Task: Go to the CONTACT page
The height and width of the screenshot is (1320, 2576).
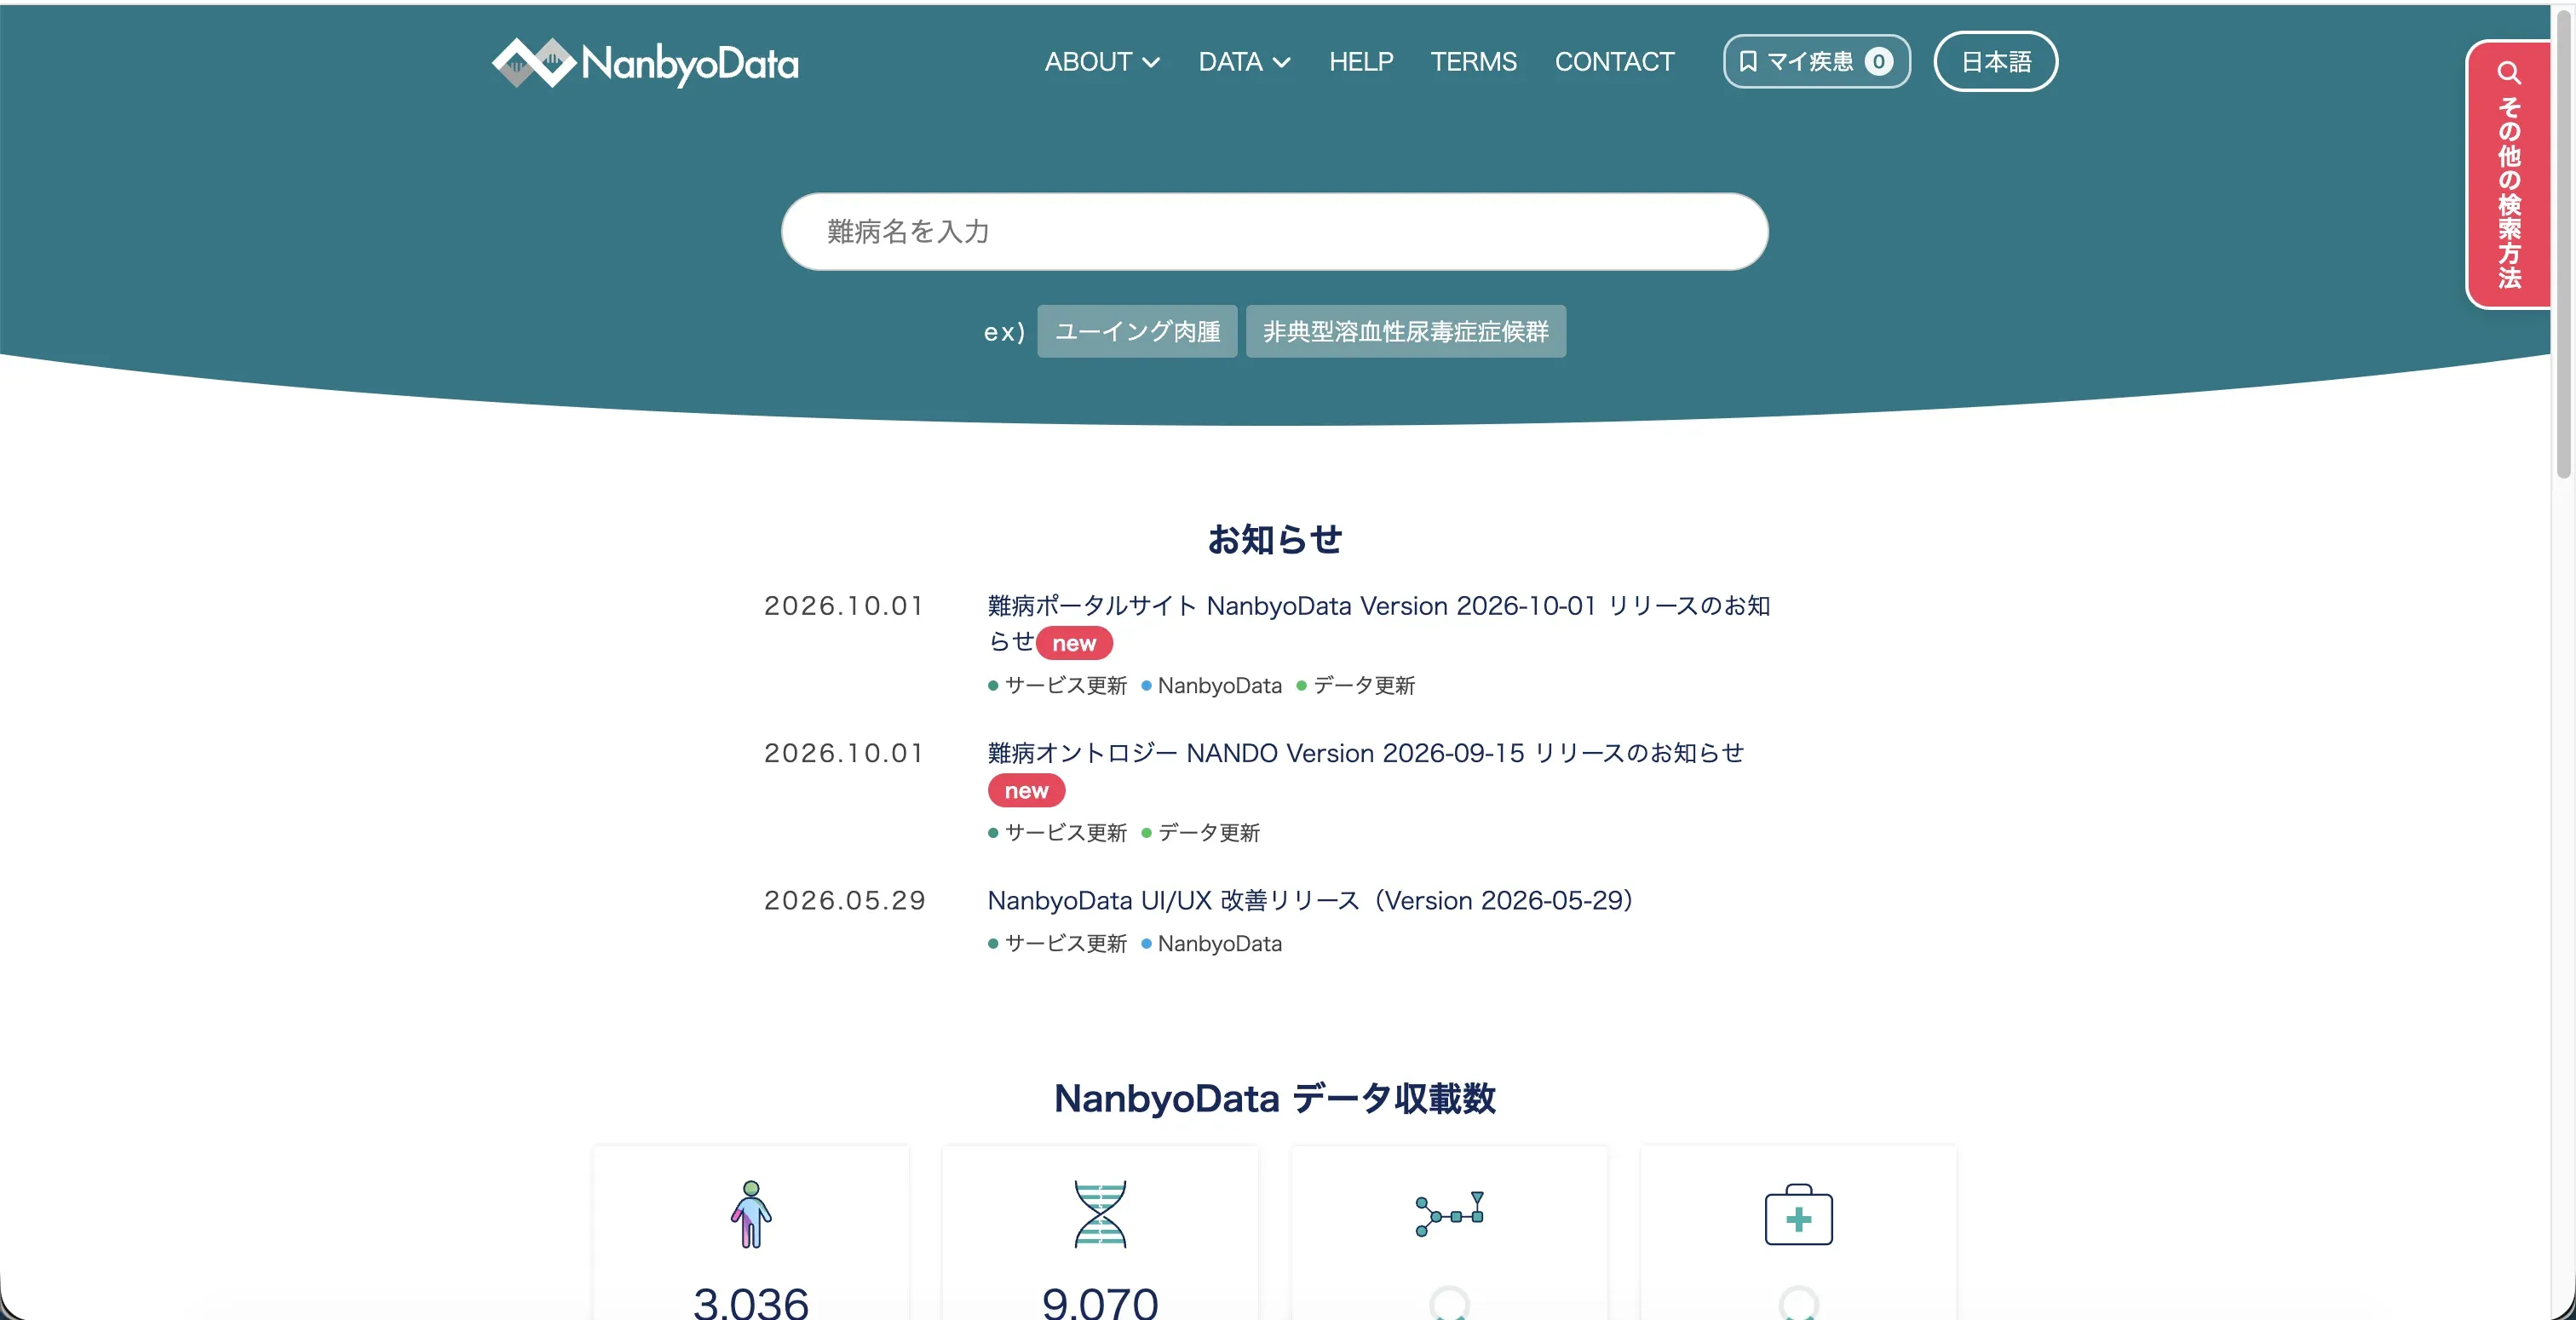Action: (x=1614, y=62)
